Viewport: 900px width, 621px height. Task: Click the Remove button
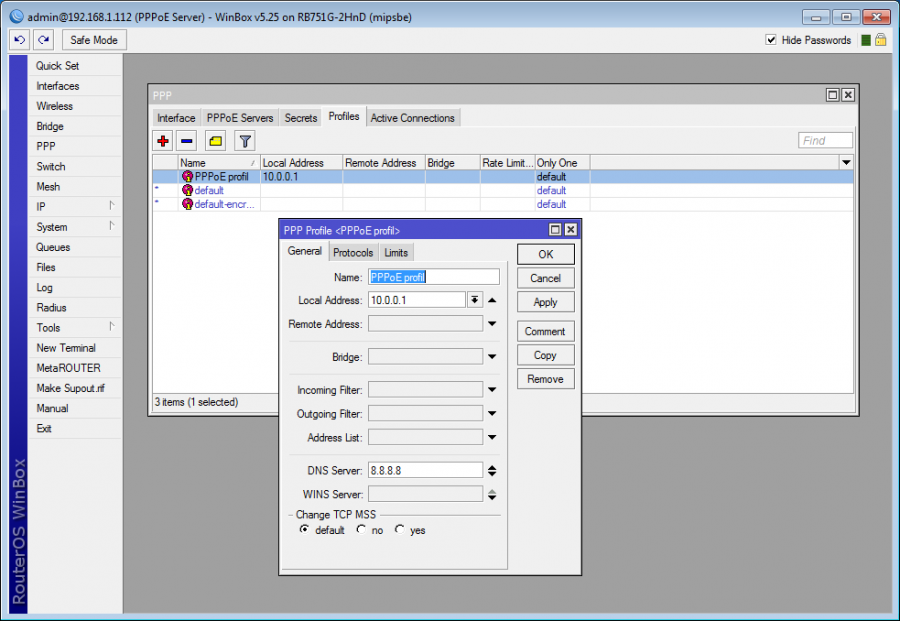[x=545, y=379]
